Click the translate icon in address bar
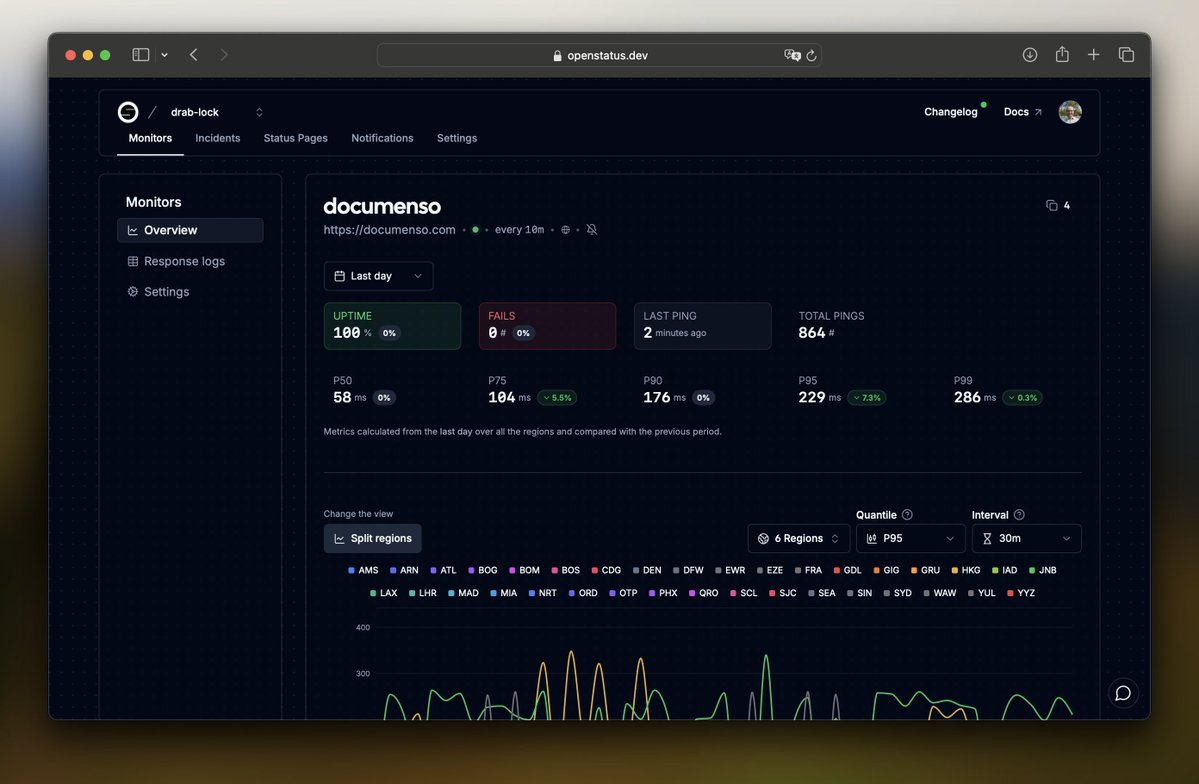 click(x=792, y=55)
